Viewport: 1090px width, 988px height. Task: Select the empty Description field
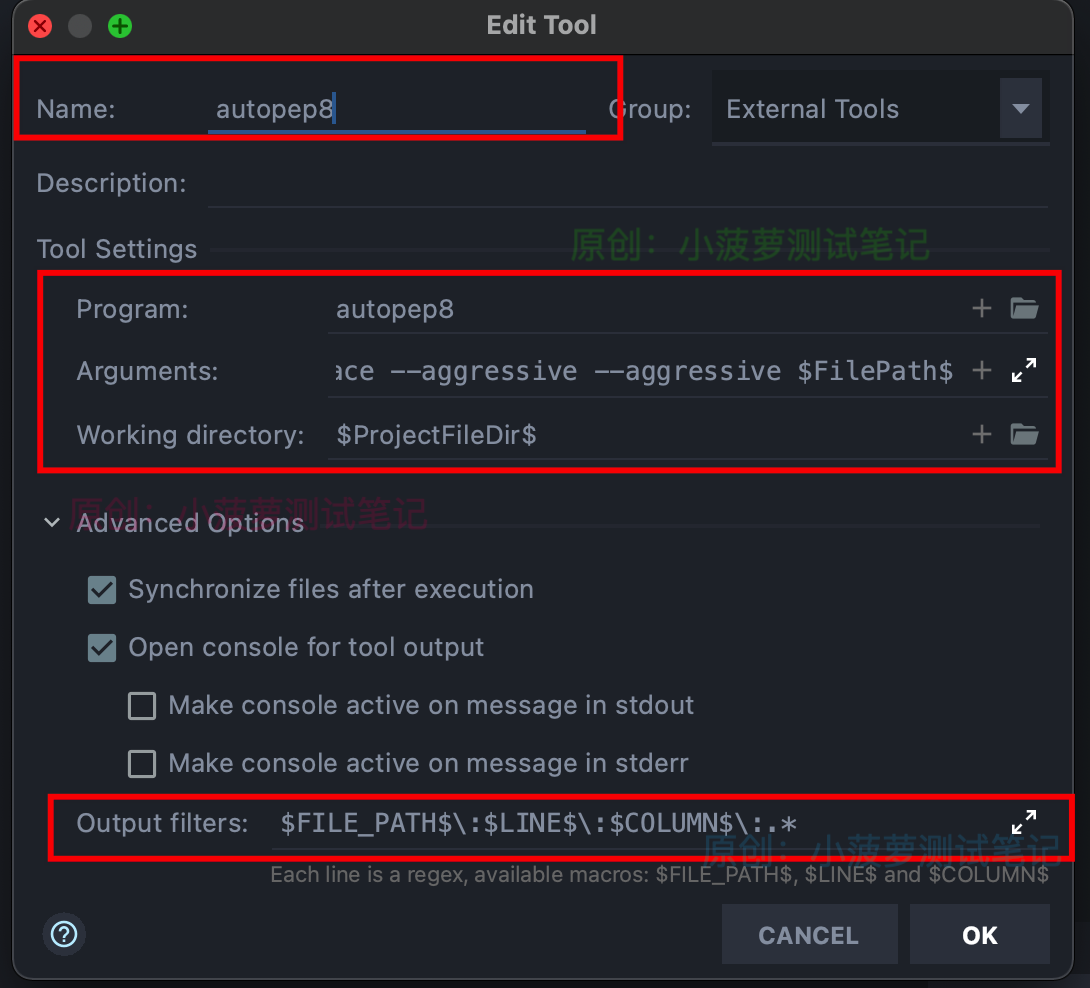pyautogui.click(x=500, y=183)
